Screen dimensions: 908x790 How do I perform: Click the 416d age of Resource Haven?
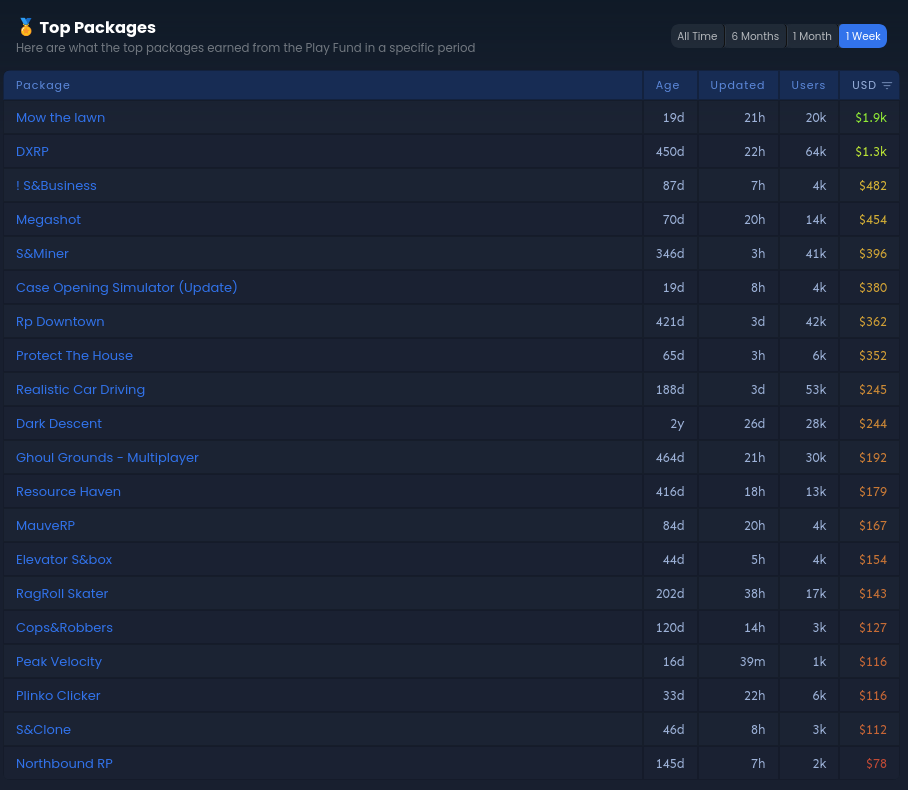[669, 492]
